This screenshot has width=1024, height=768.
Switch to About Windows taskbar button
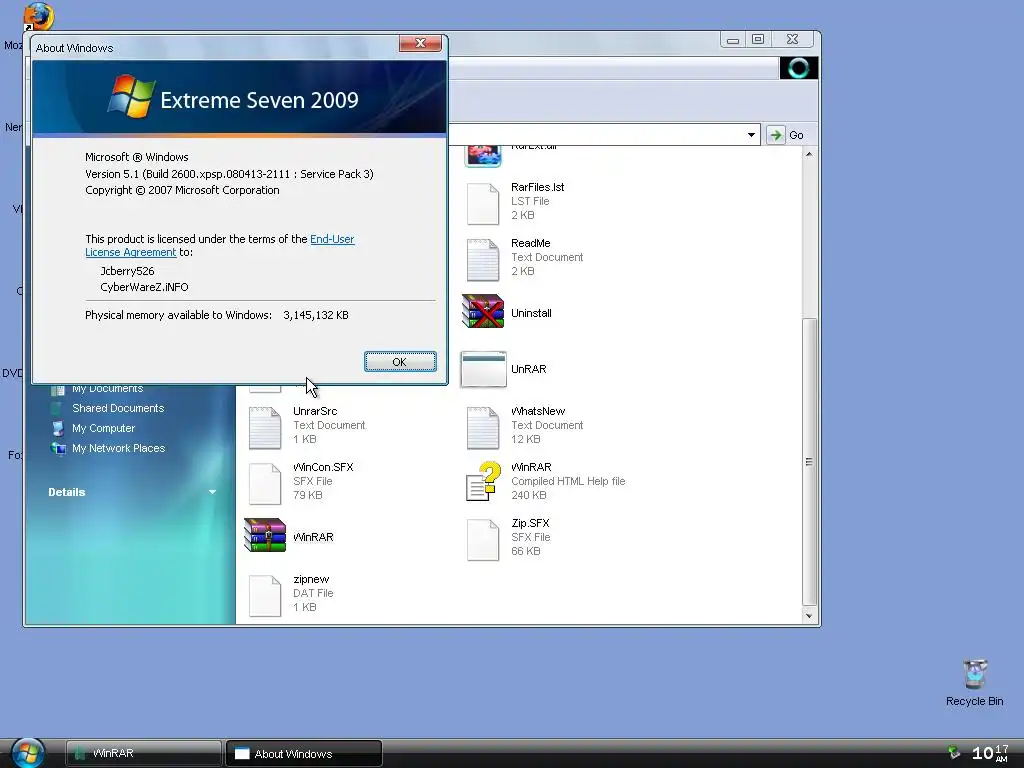pos(304,754)
